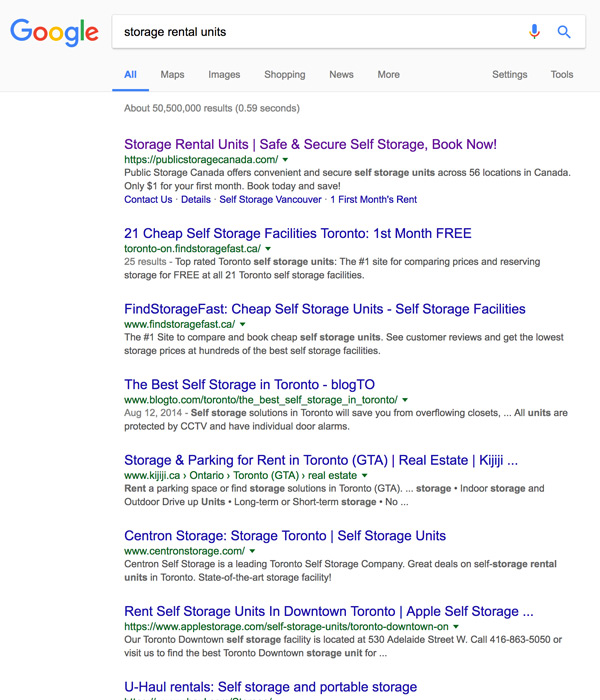Click the toronto-on.findstoragefast.ca/ URL text
Viewport: 600px width, 700px height.
tap(192, 248)
